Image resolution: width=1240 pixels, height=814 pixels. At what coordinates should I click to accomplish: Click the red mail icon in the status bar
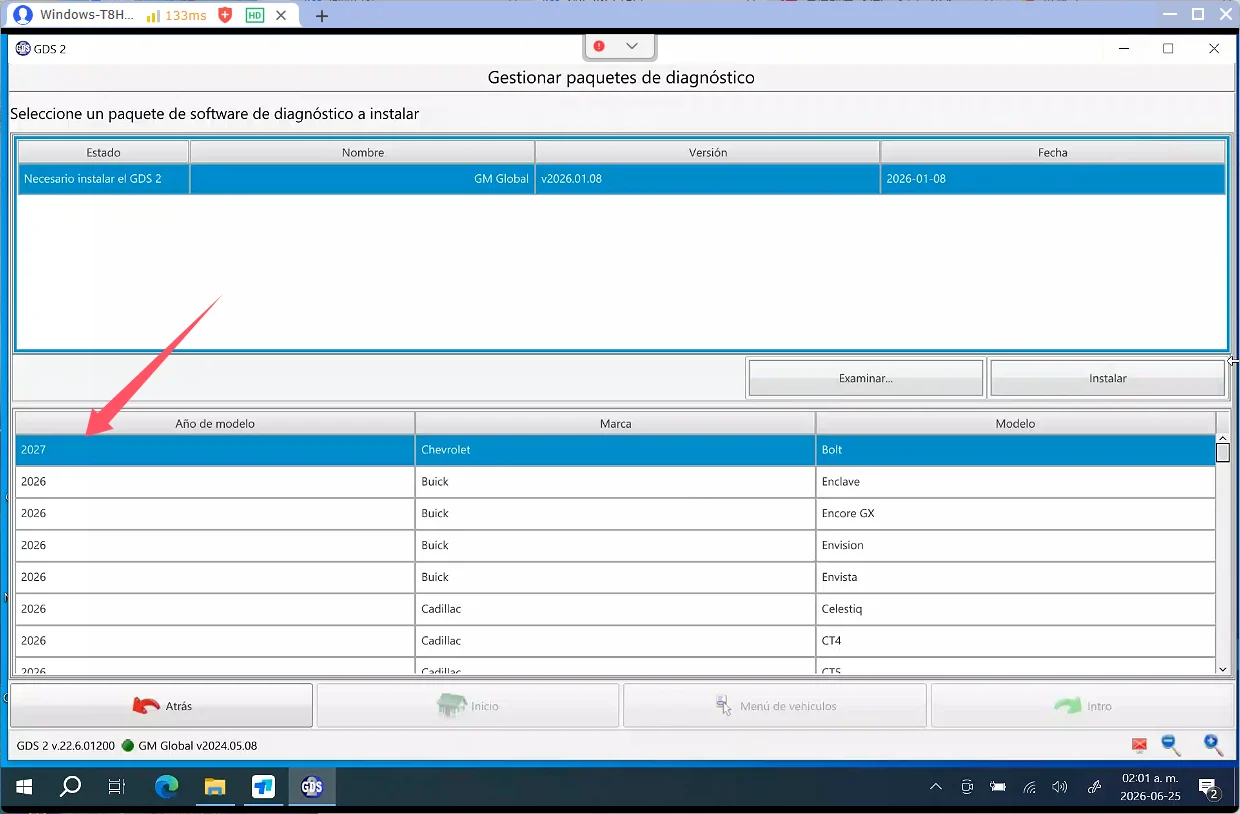point(1139,745)
